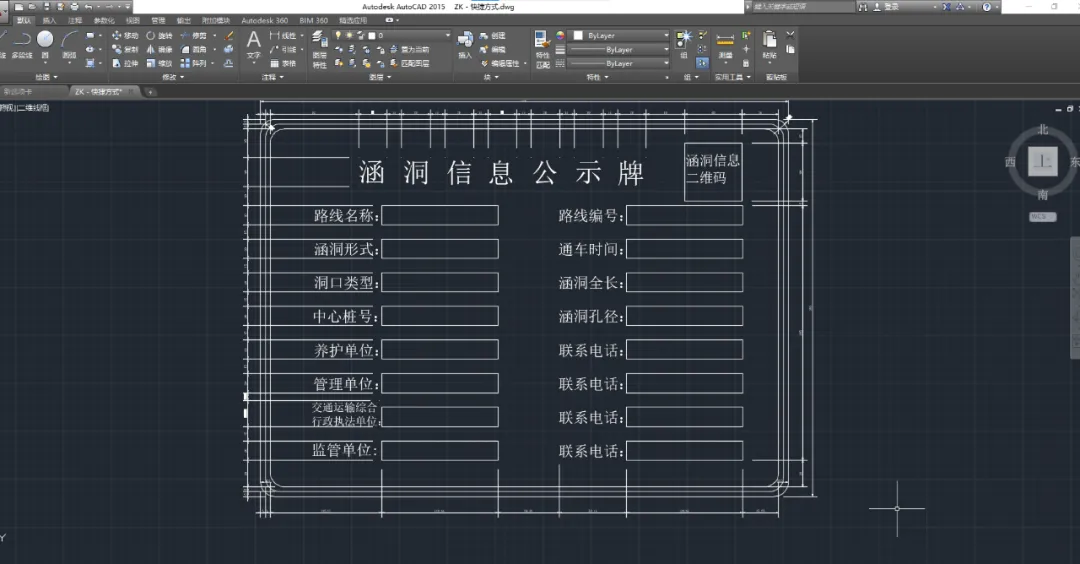This screenshot has height=564, width=1080.
Task: Select the ZK - 快捷方式 drawing tab
Action: [x=99, y=92]
